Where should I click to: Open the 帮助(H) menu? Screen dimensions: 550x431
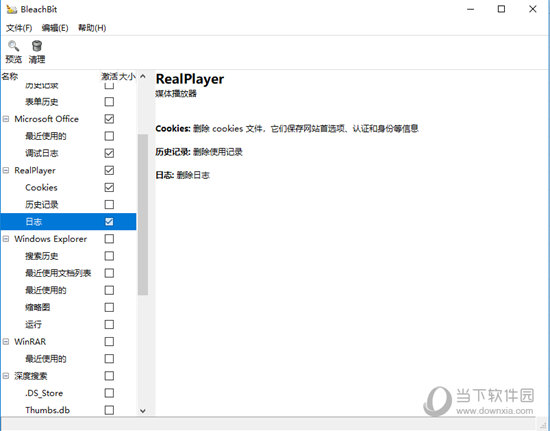point(92,28)
